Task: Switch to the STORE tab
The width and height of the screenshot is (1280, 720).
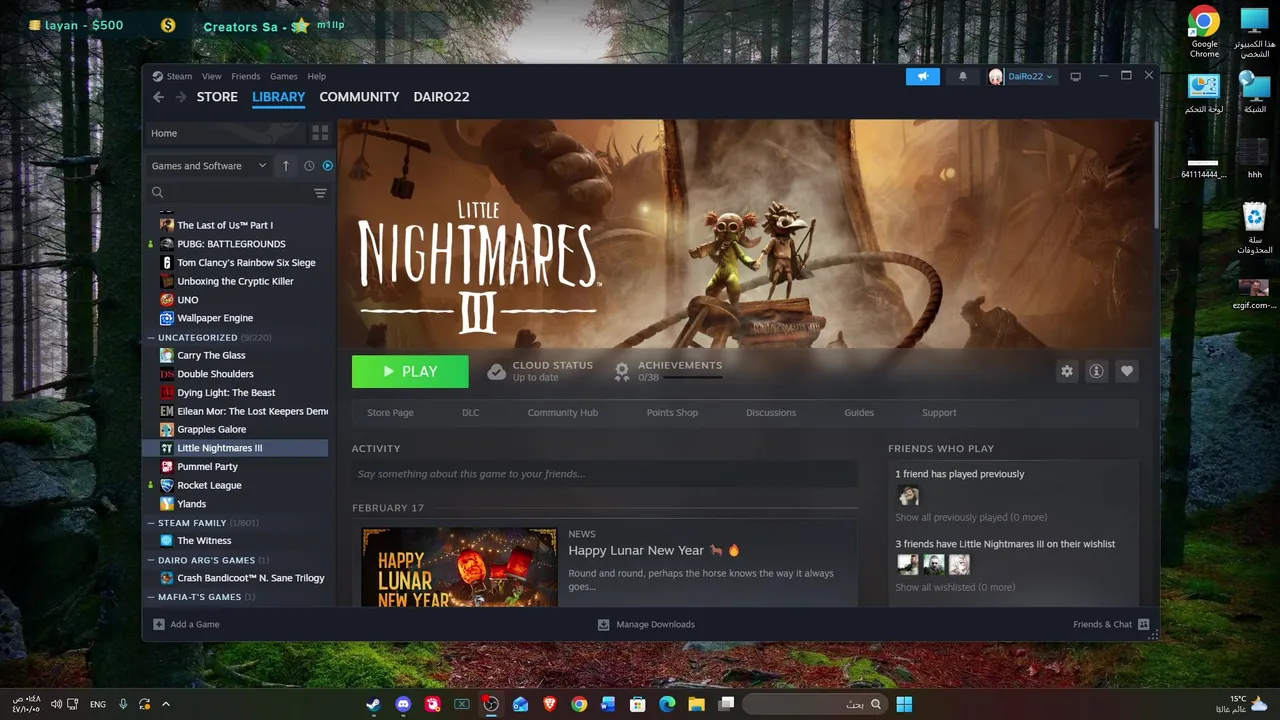Action: (217, 97)
